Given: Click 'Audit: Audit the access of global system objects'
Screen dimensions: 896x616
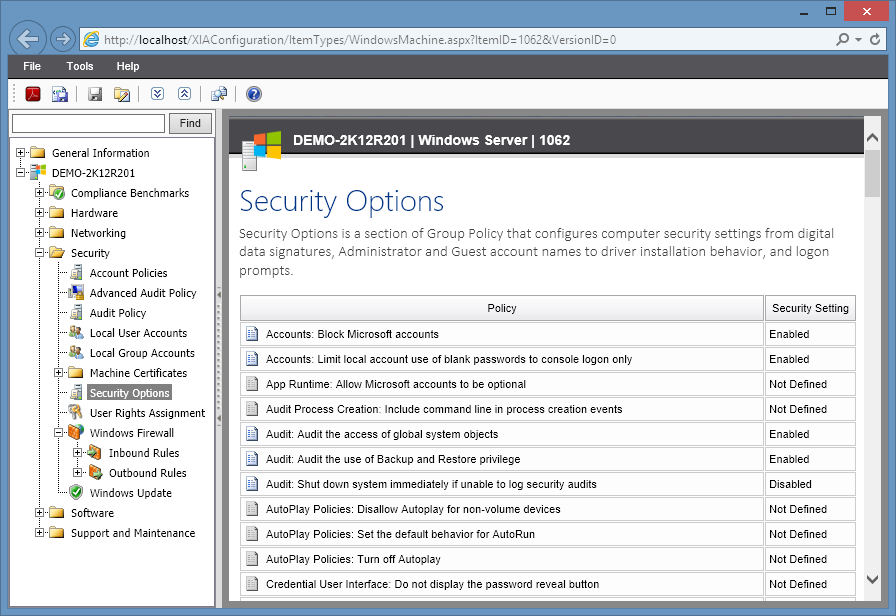Looking at the screenshot, I should [382, 434].
